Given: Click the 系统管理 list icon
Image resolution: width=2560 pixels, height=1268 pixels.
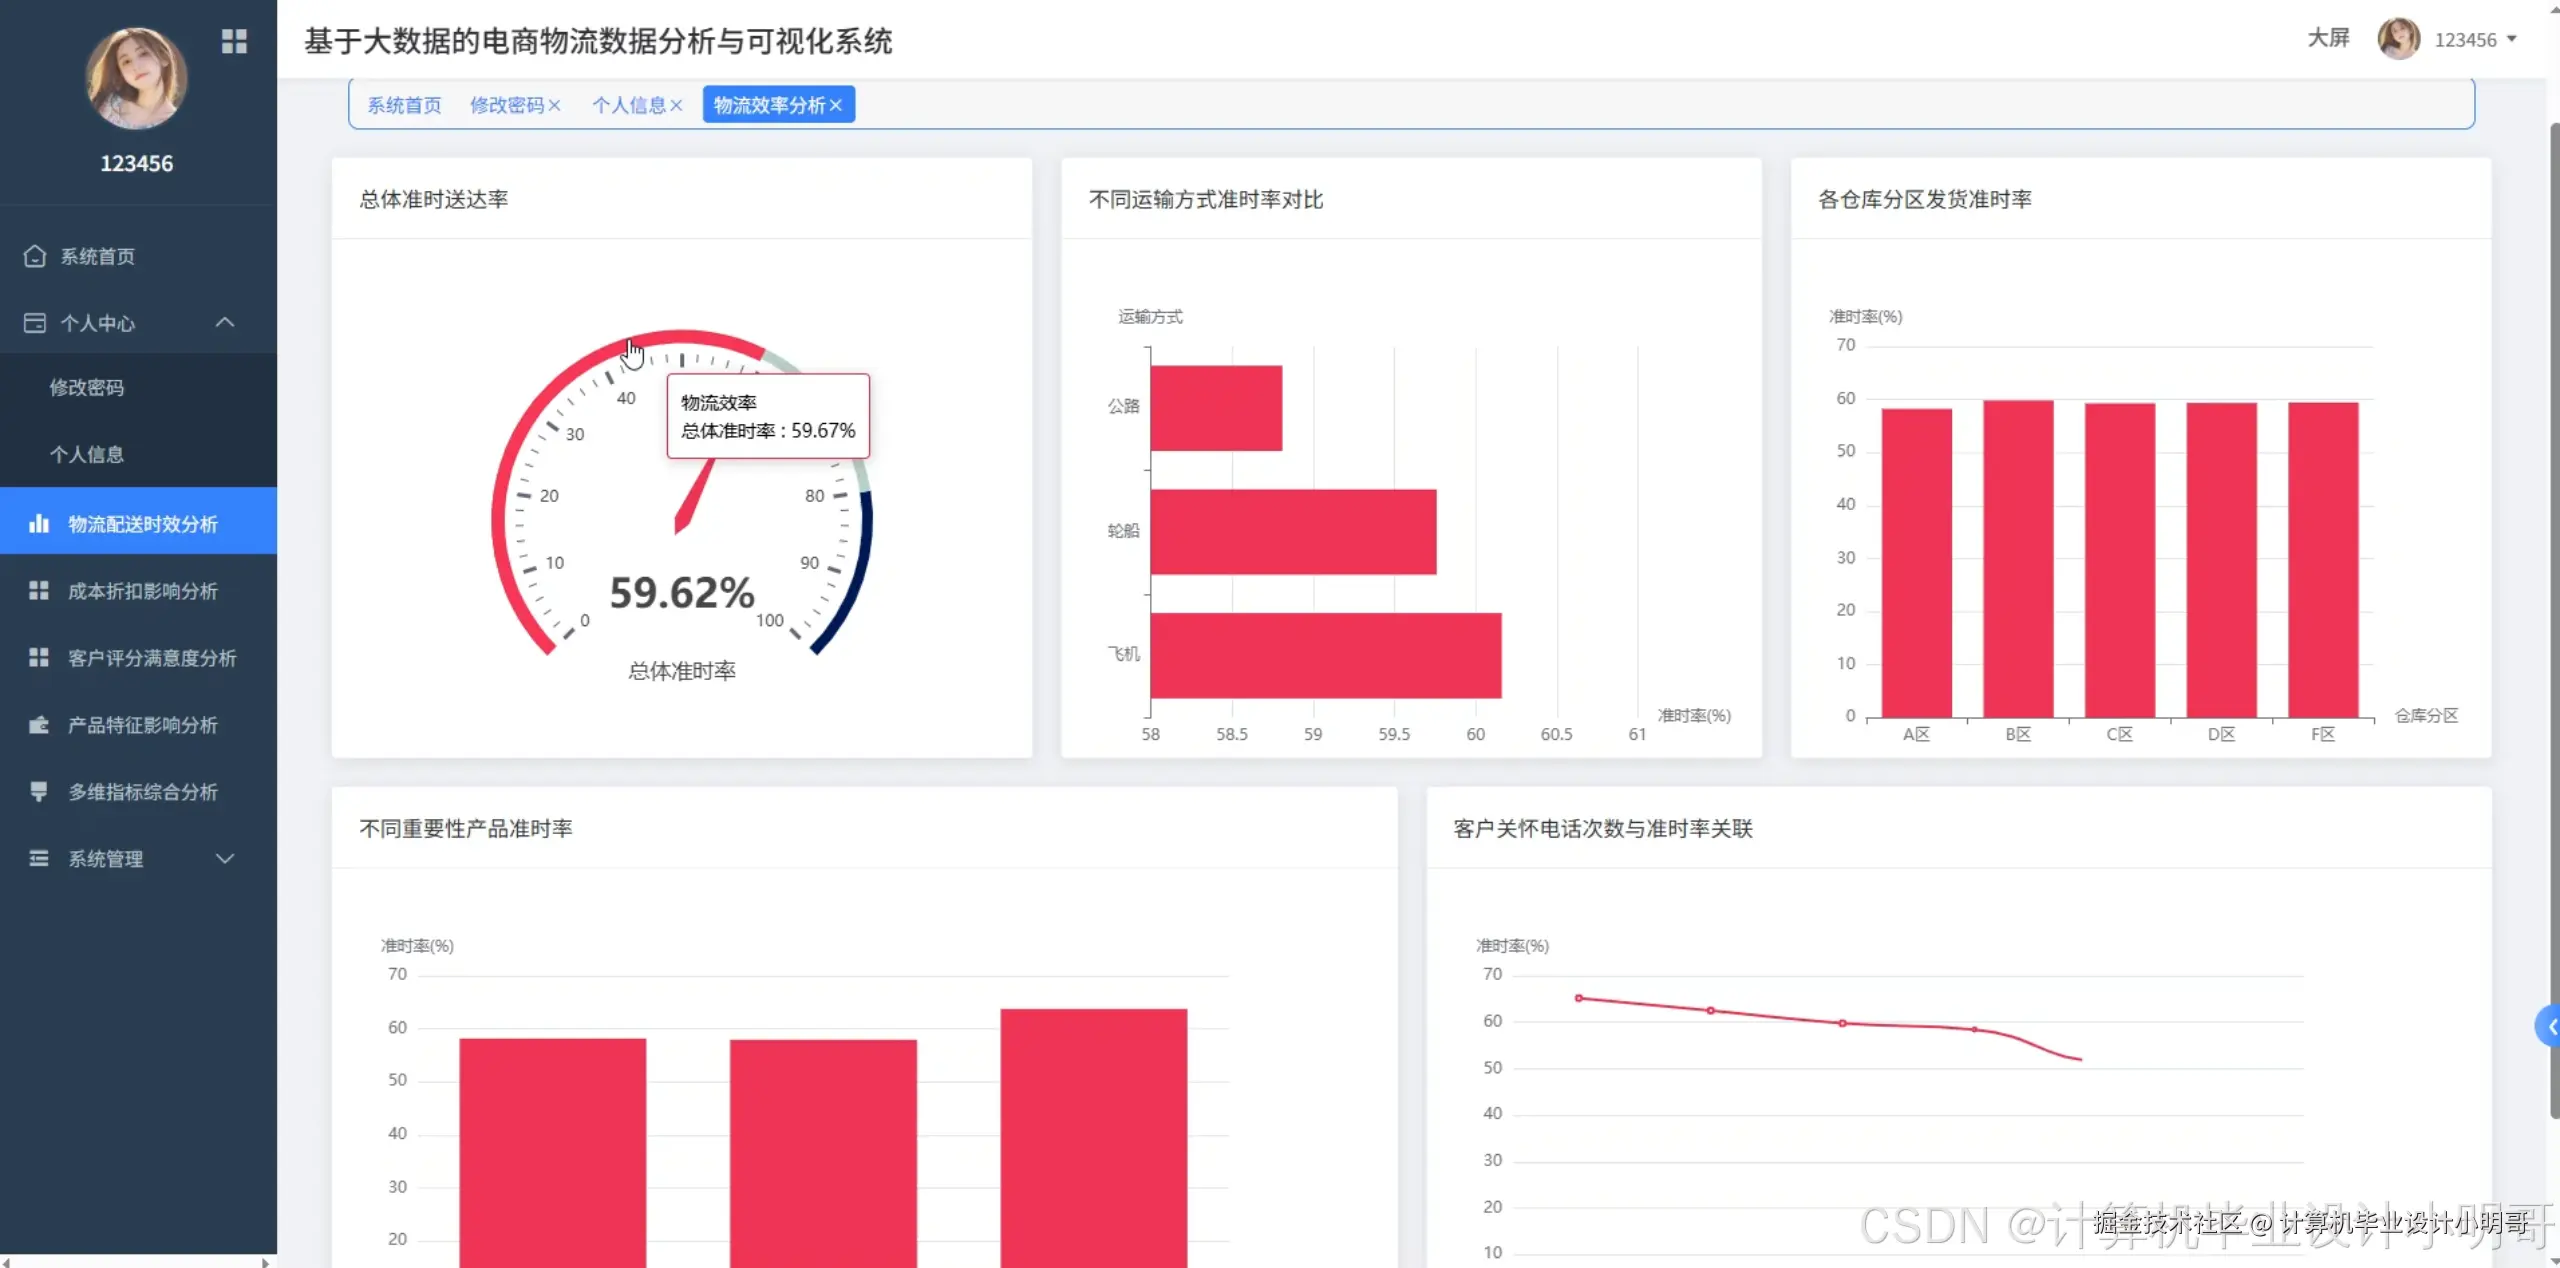Looking at the screenshot, I should [39, 858].
